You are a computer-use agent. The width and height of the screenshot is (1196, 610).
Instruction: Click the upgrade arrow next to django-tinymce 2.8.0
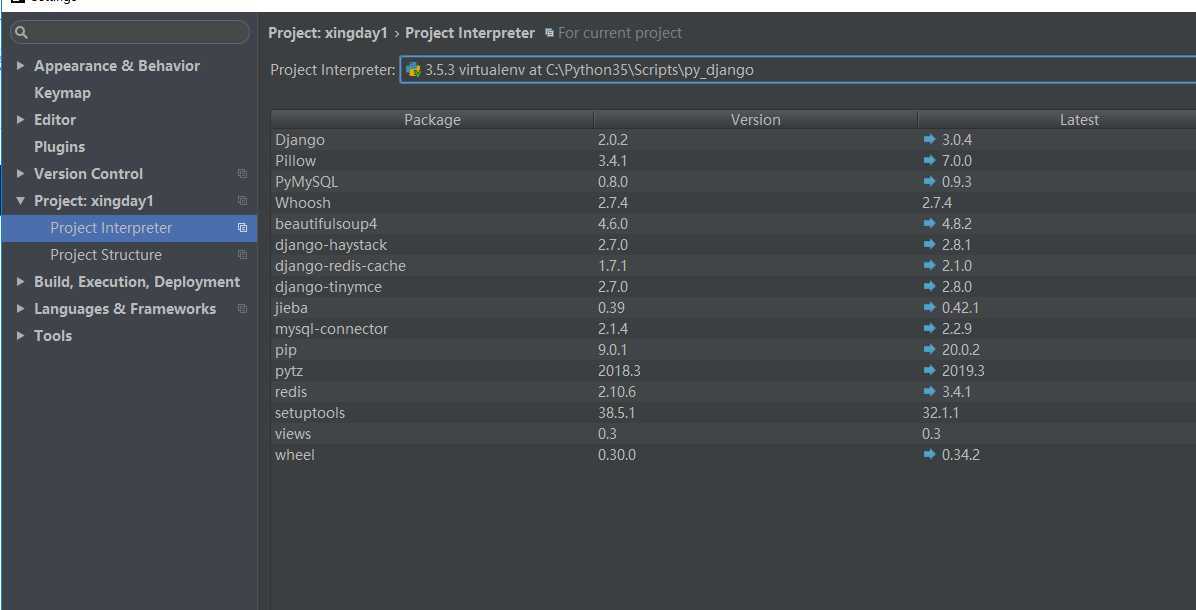coord(929,287)
